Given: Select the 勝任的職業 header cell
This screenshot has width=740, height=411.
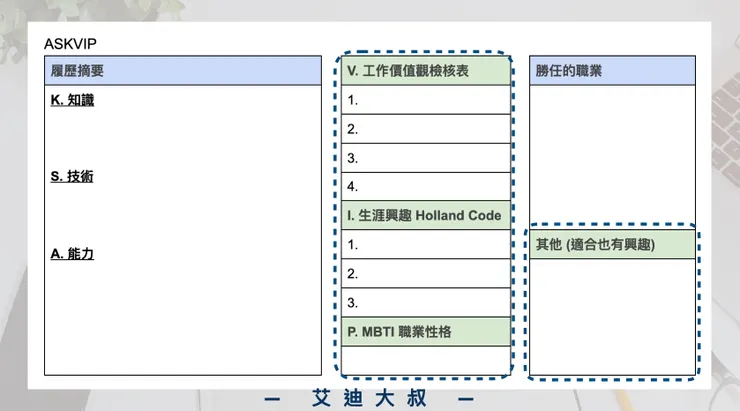Looking at the screenshot, I should tap(612, 71).
